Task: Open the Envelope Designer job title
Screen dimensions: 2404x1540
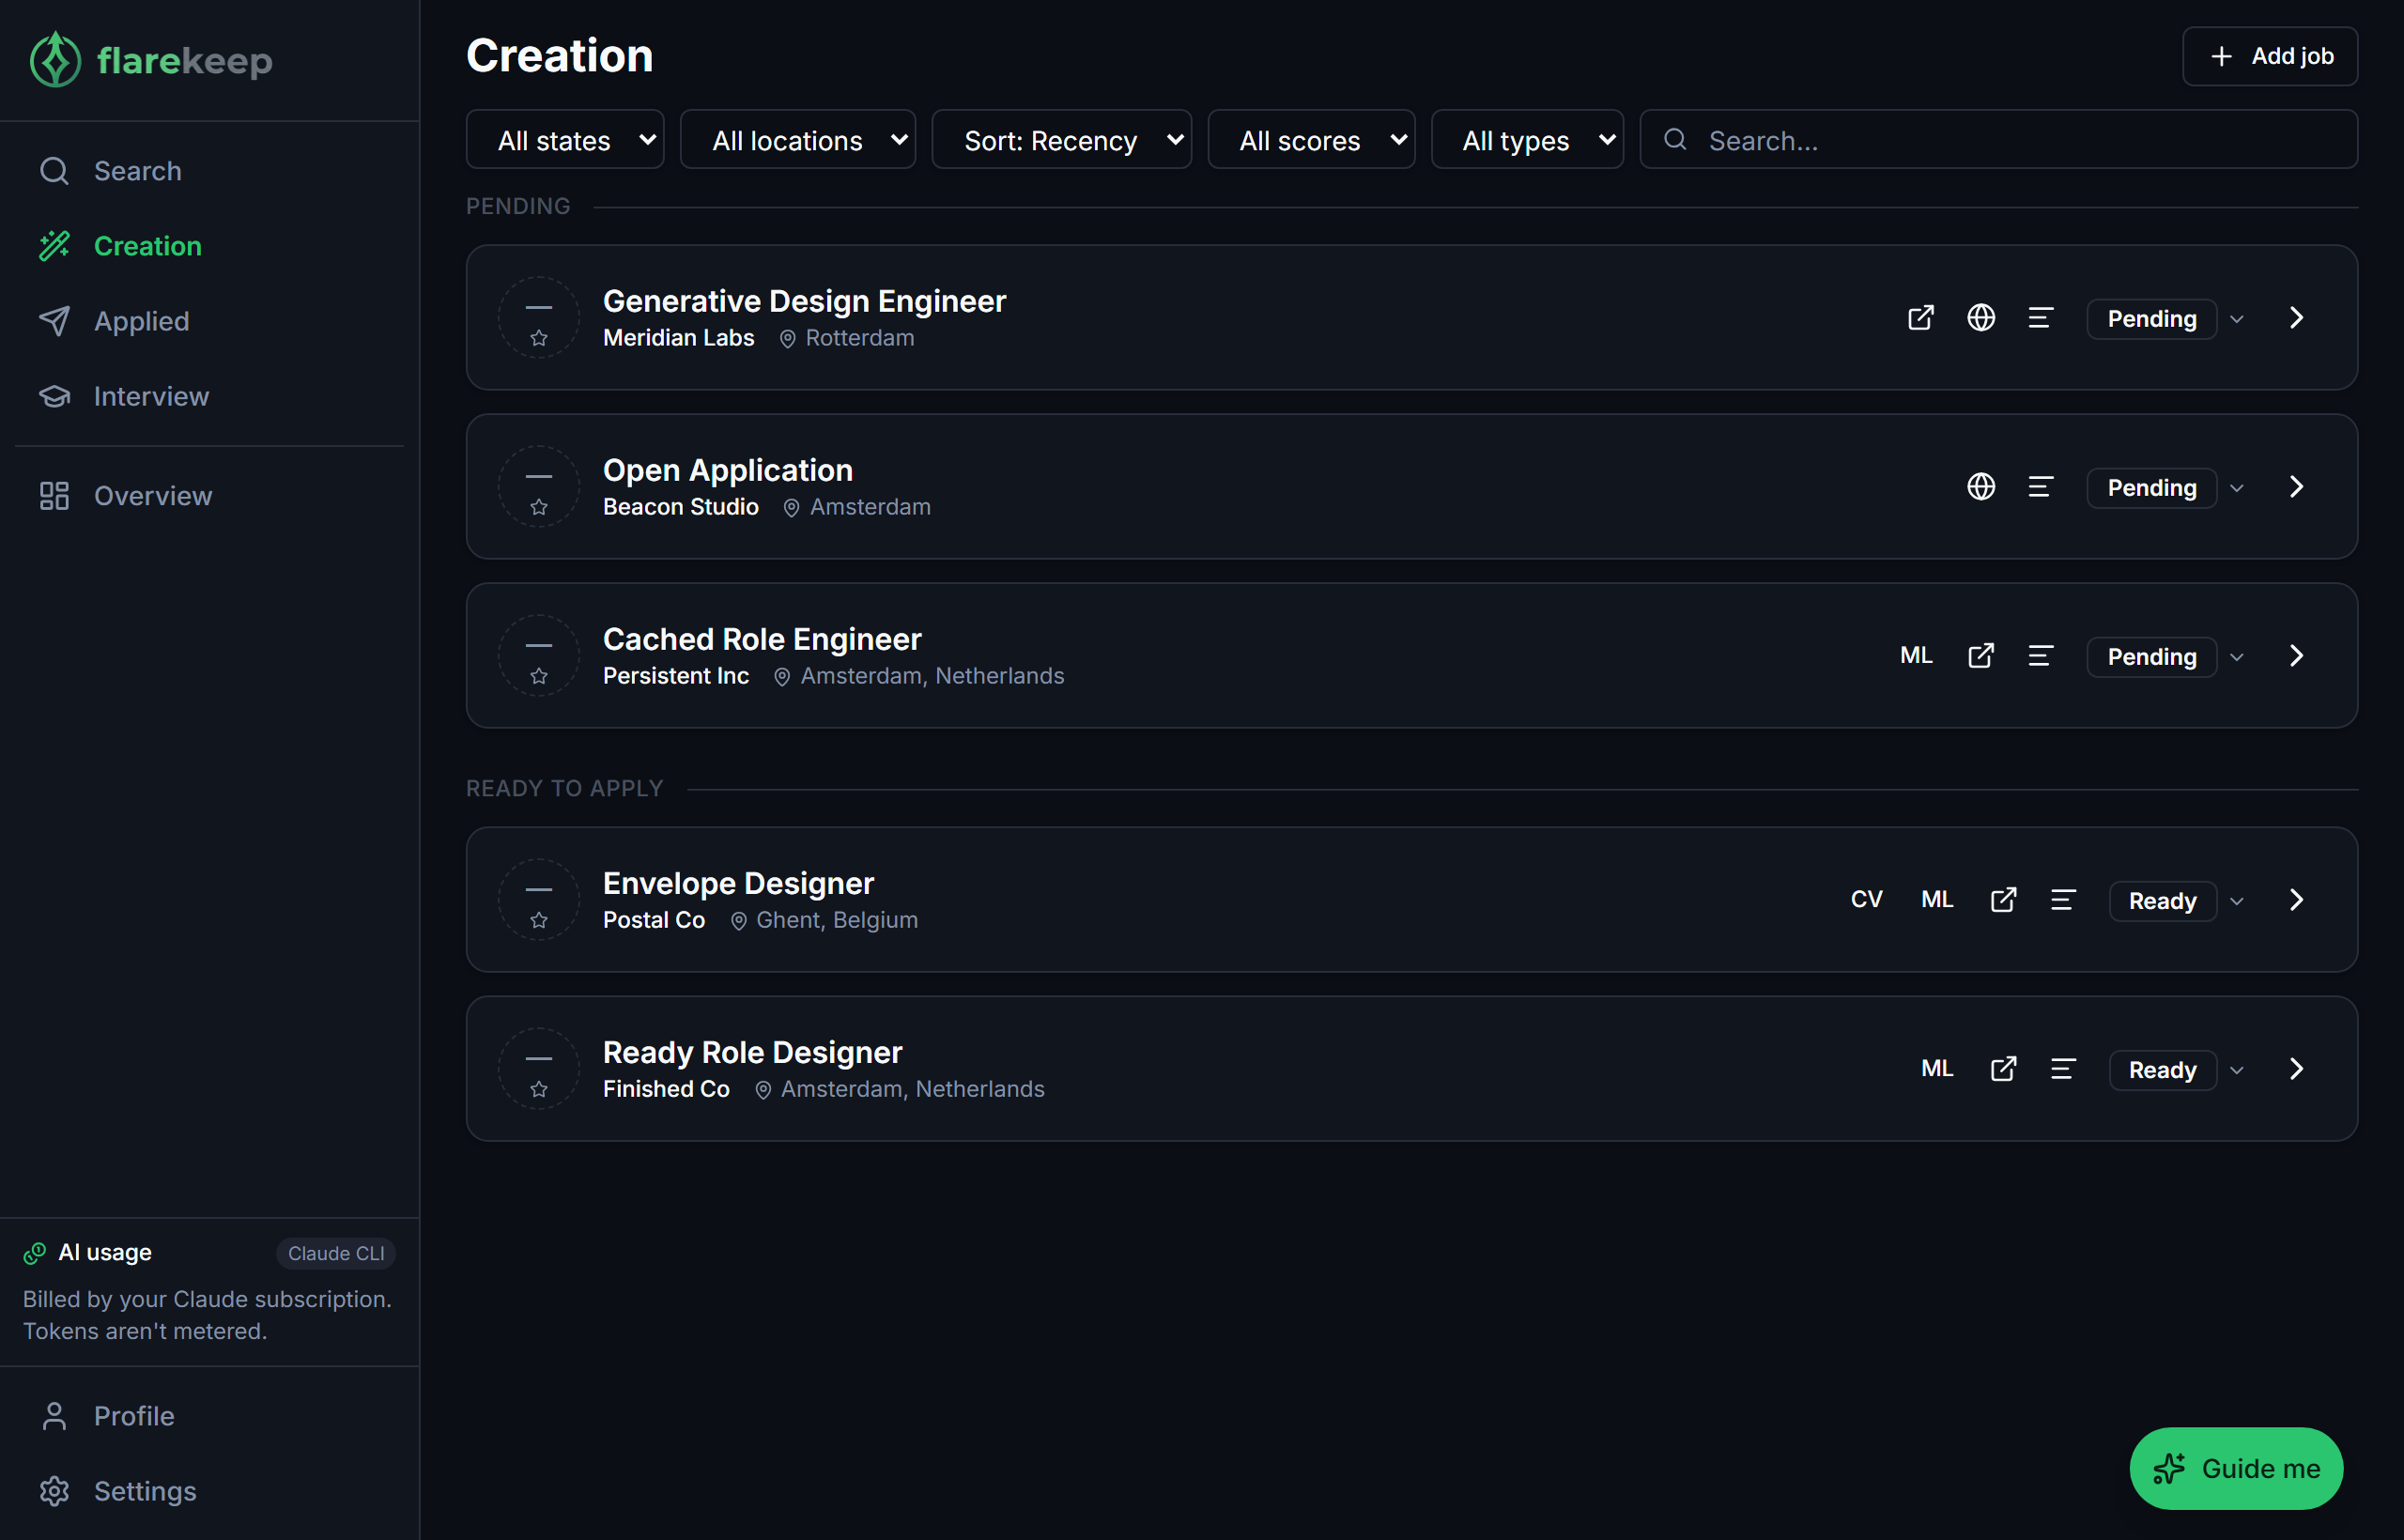Action: click(738, 883)
